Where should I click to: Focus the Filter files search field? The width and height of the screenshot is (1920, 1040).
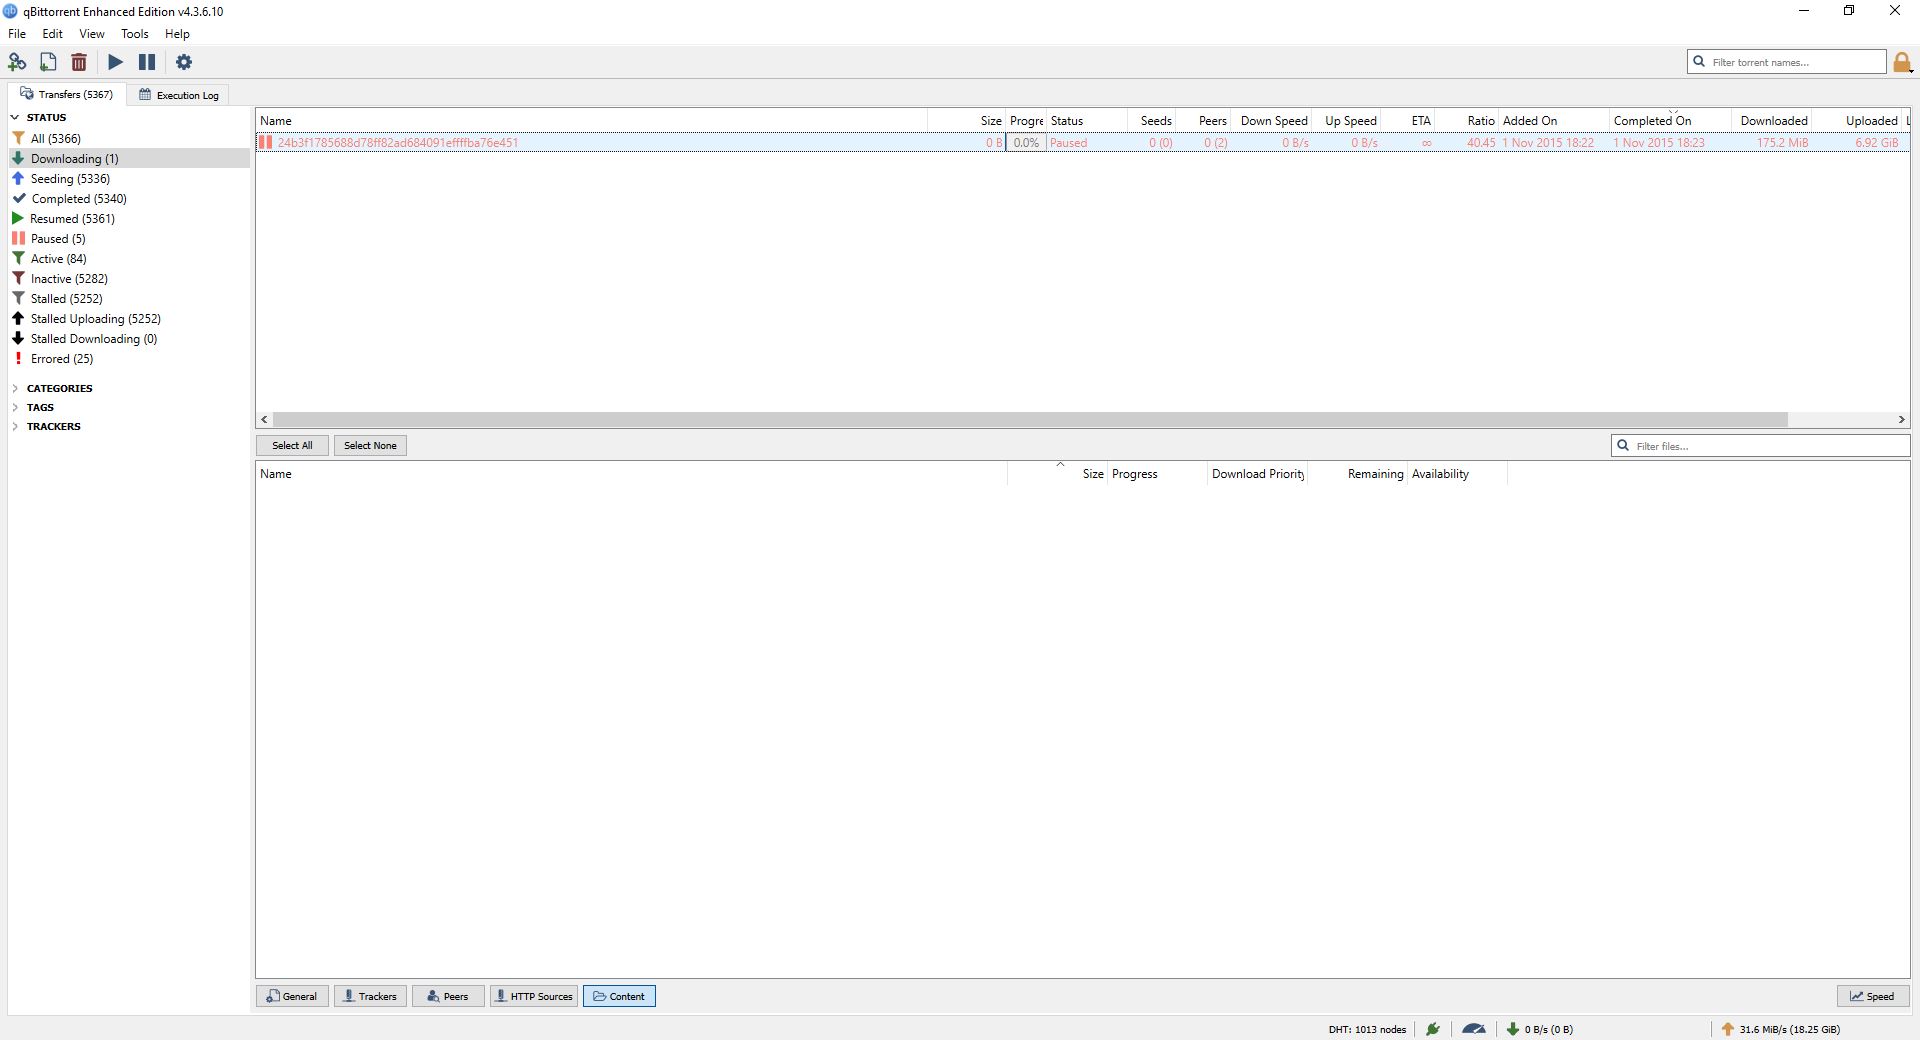1761,446
